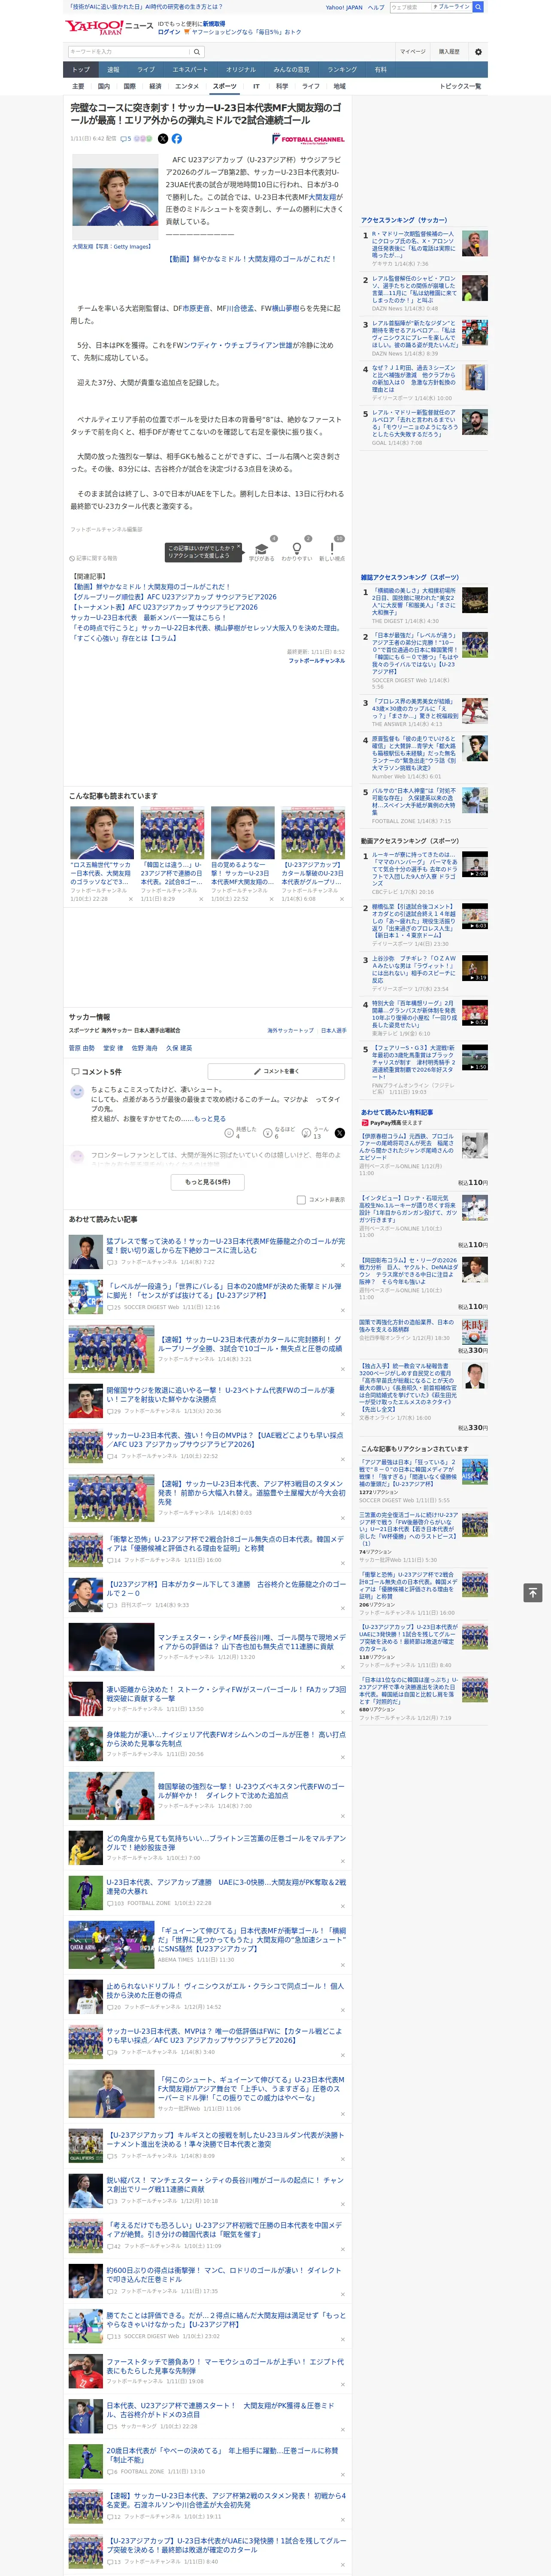The image size is (551, 2576).
Task: Select the オリジナル navigation tab
Action: 241,69
